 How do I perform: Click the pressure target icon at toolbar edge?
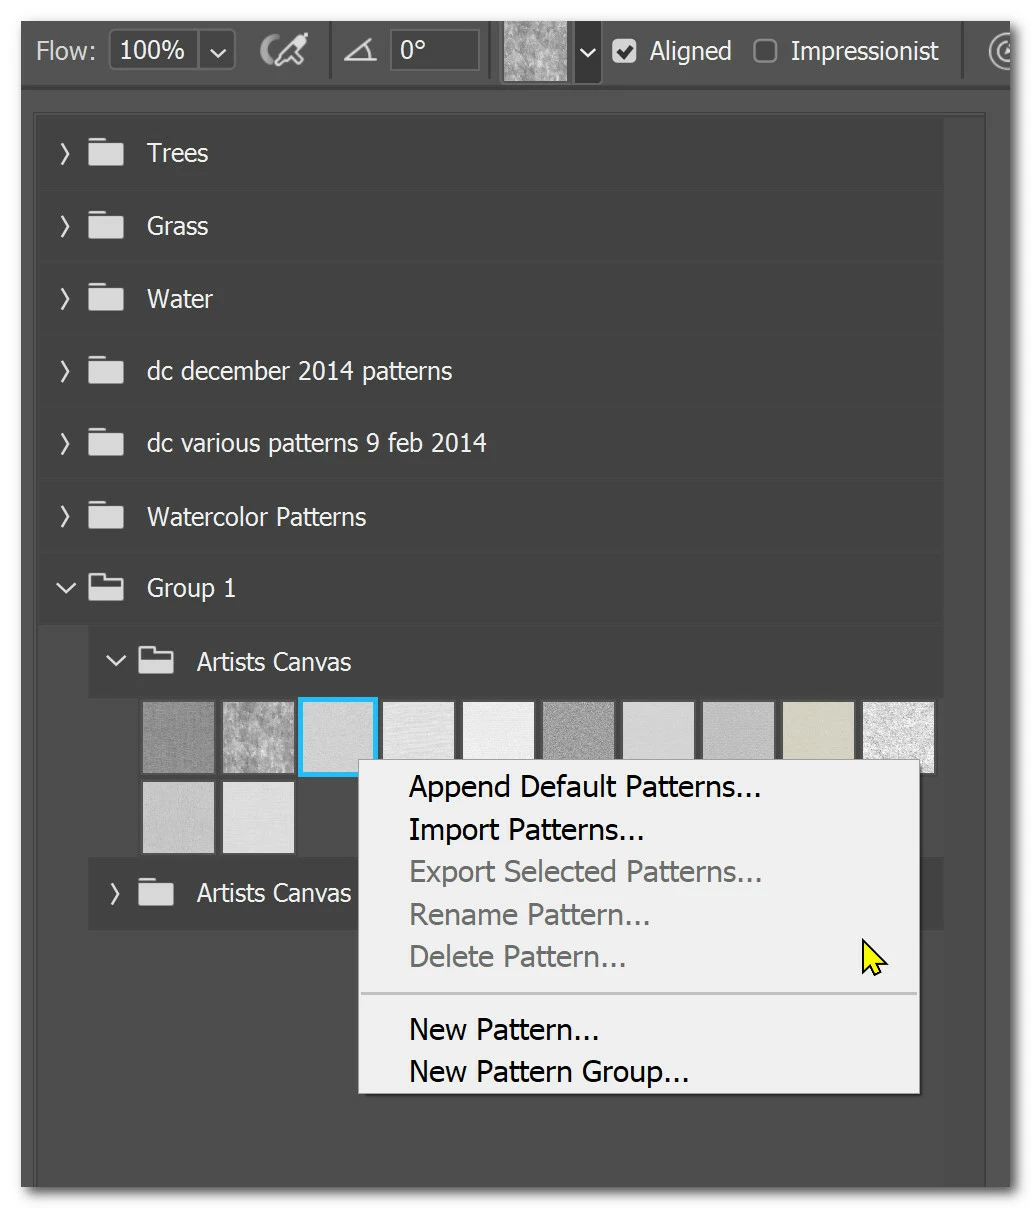[x=999, y=50]
